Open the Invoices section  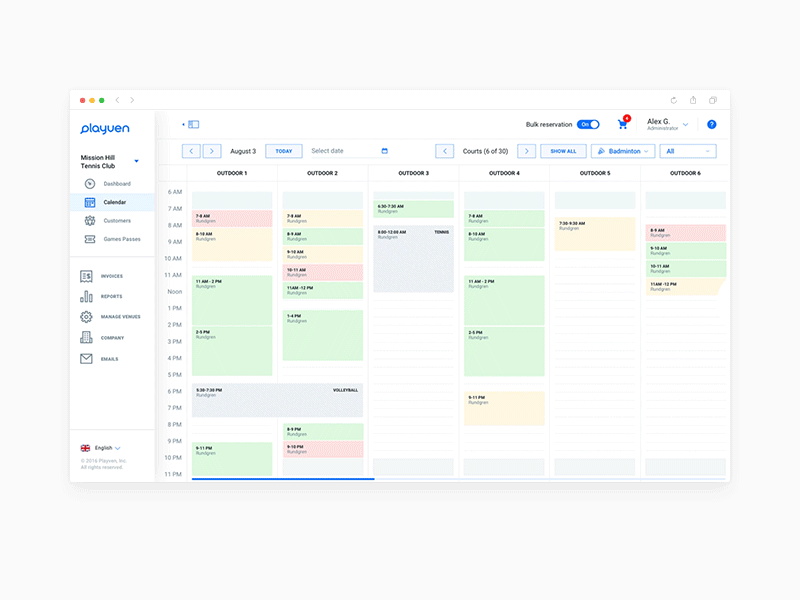112,277
